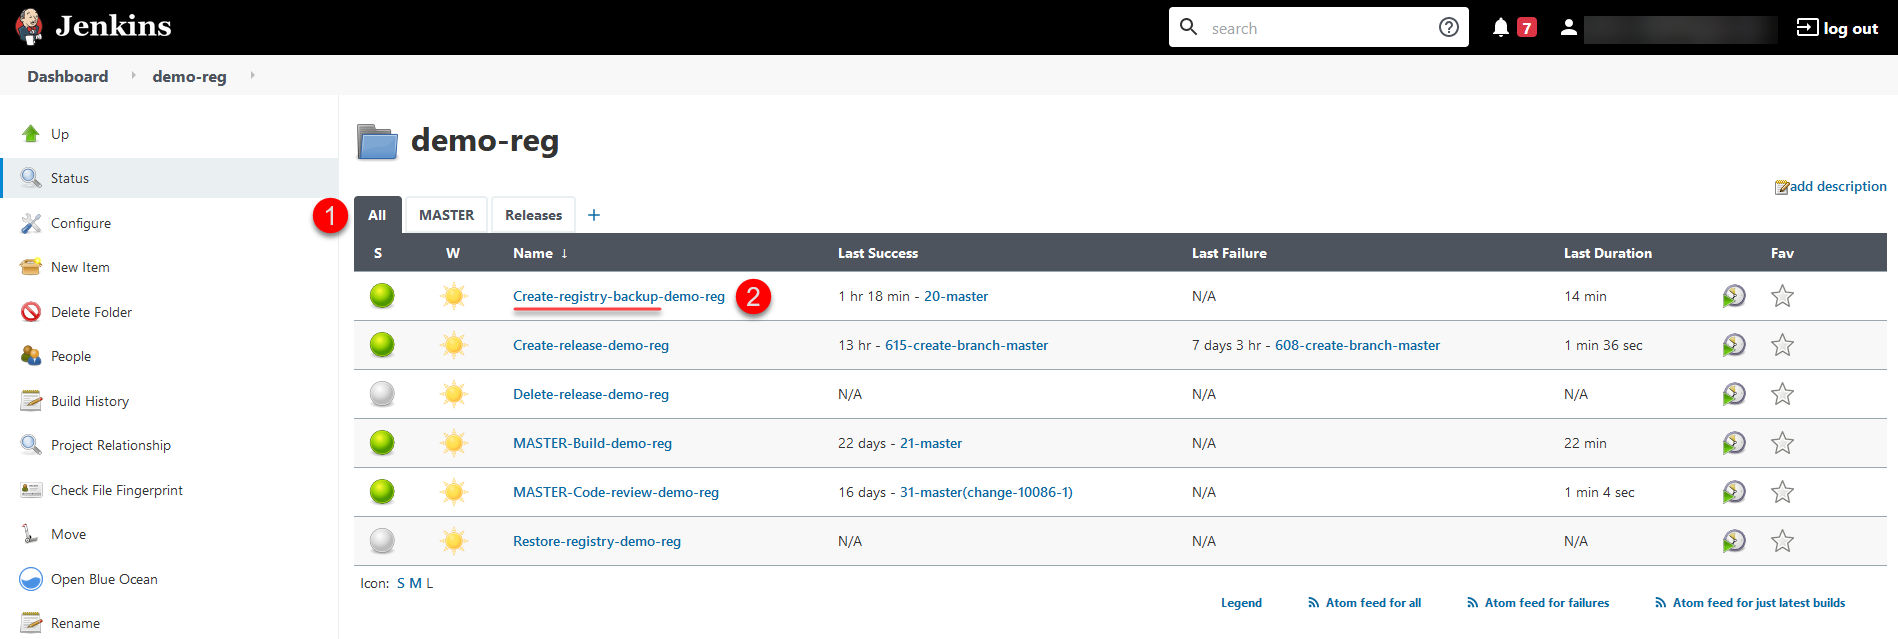Click the search help question mark icon
Screen dimensions: 1898x639
1449,27
